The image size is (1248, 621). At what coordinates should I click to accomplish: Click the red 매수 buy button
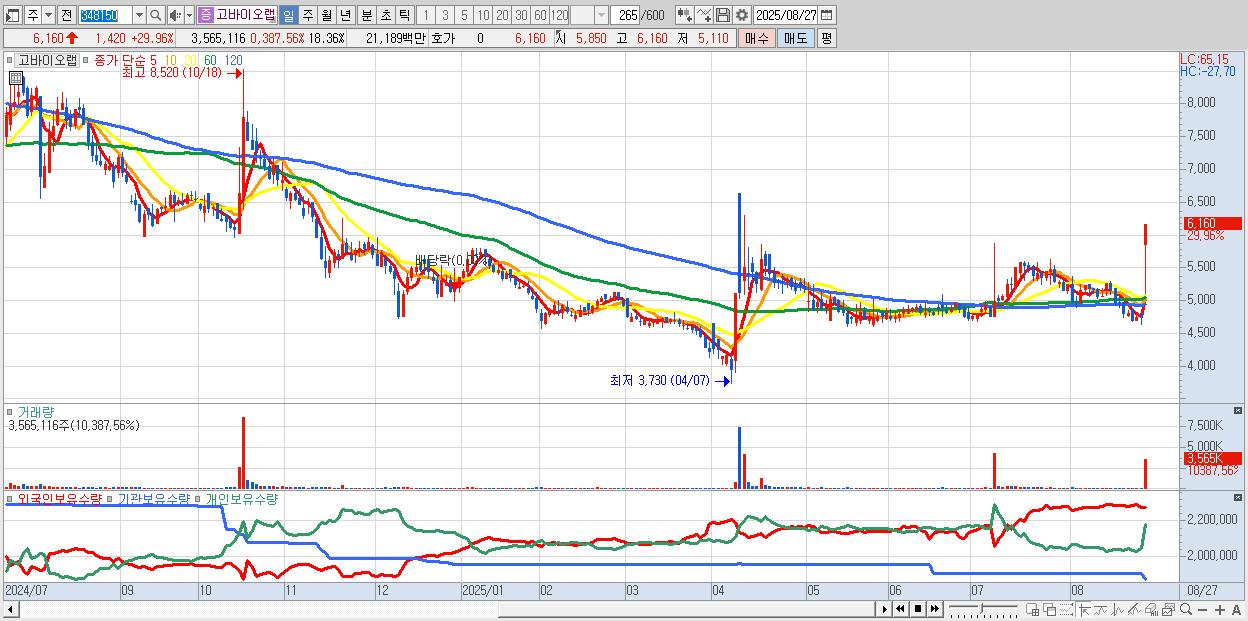(x=757, y=38)
